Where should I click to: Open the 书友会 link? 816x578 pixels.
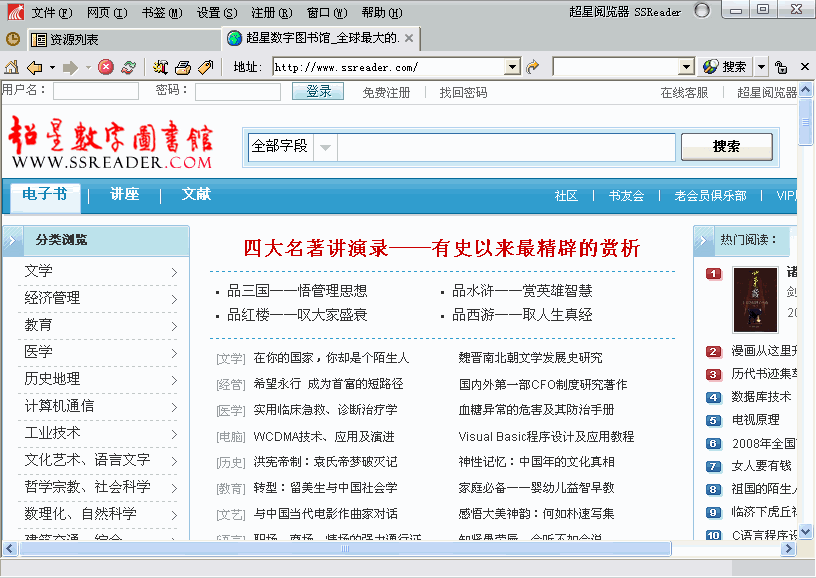(x=626, y=196)
